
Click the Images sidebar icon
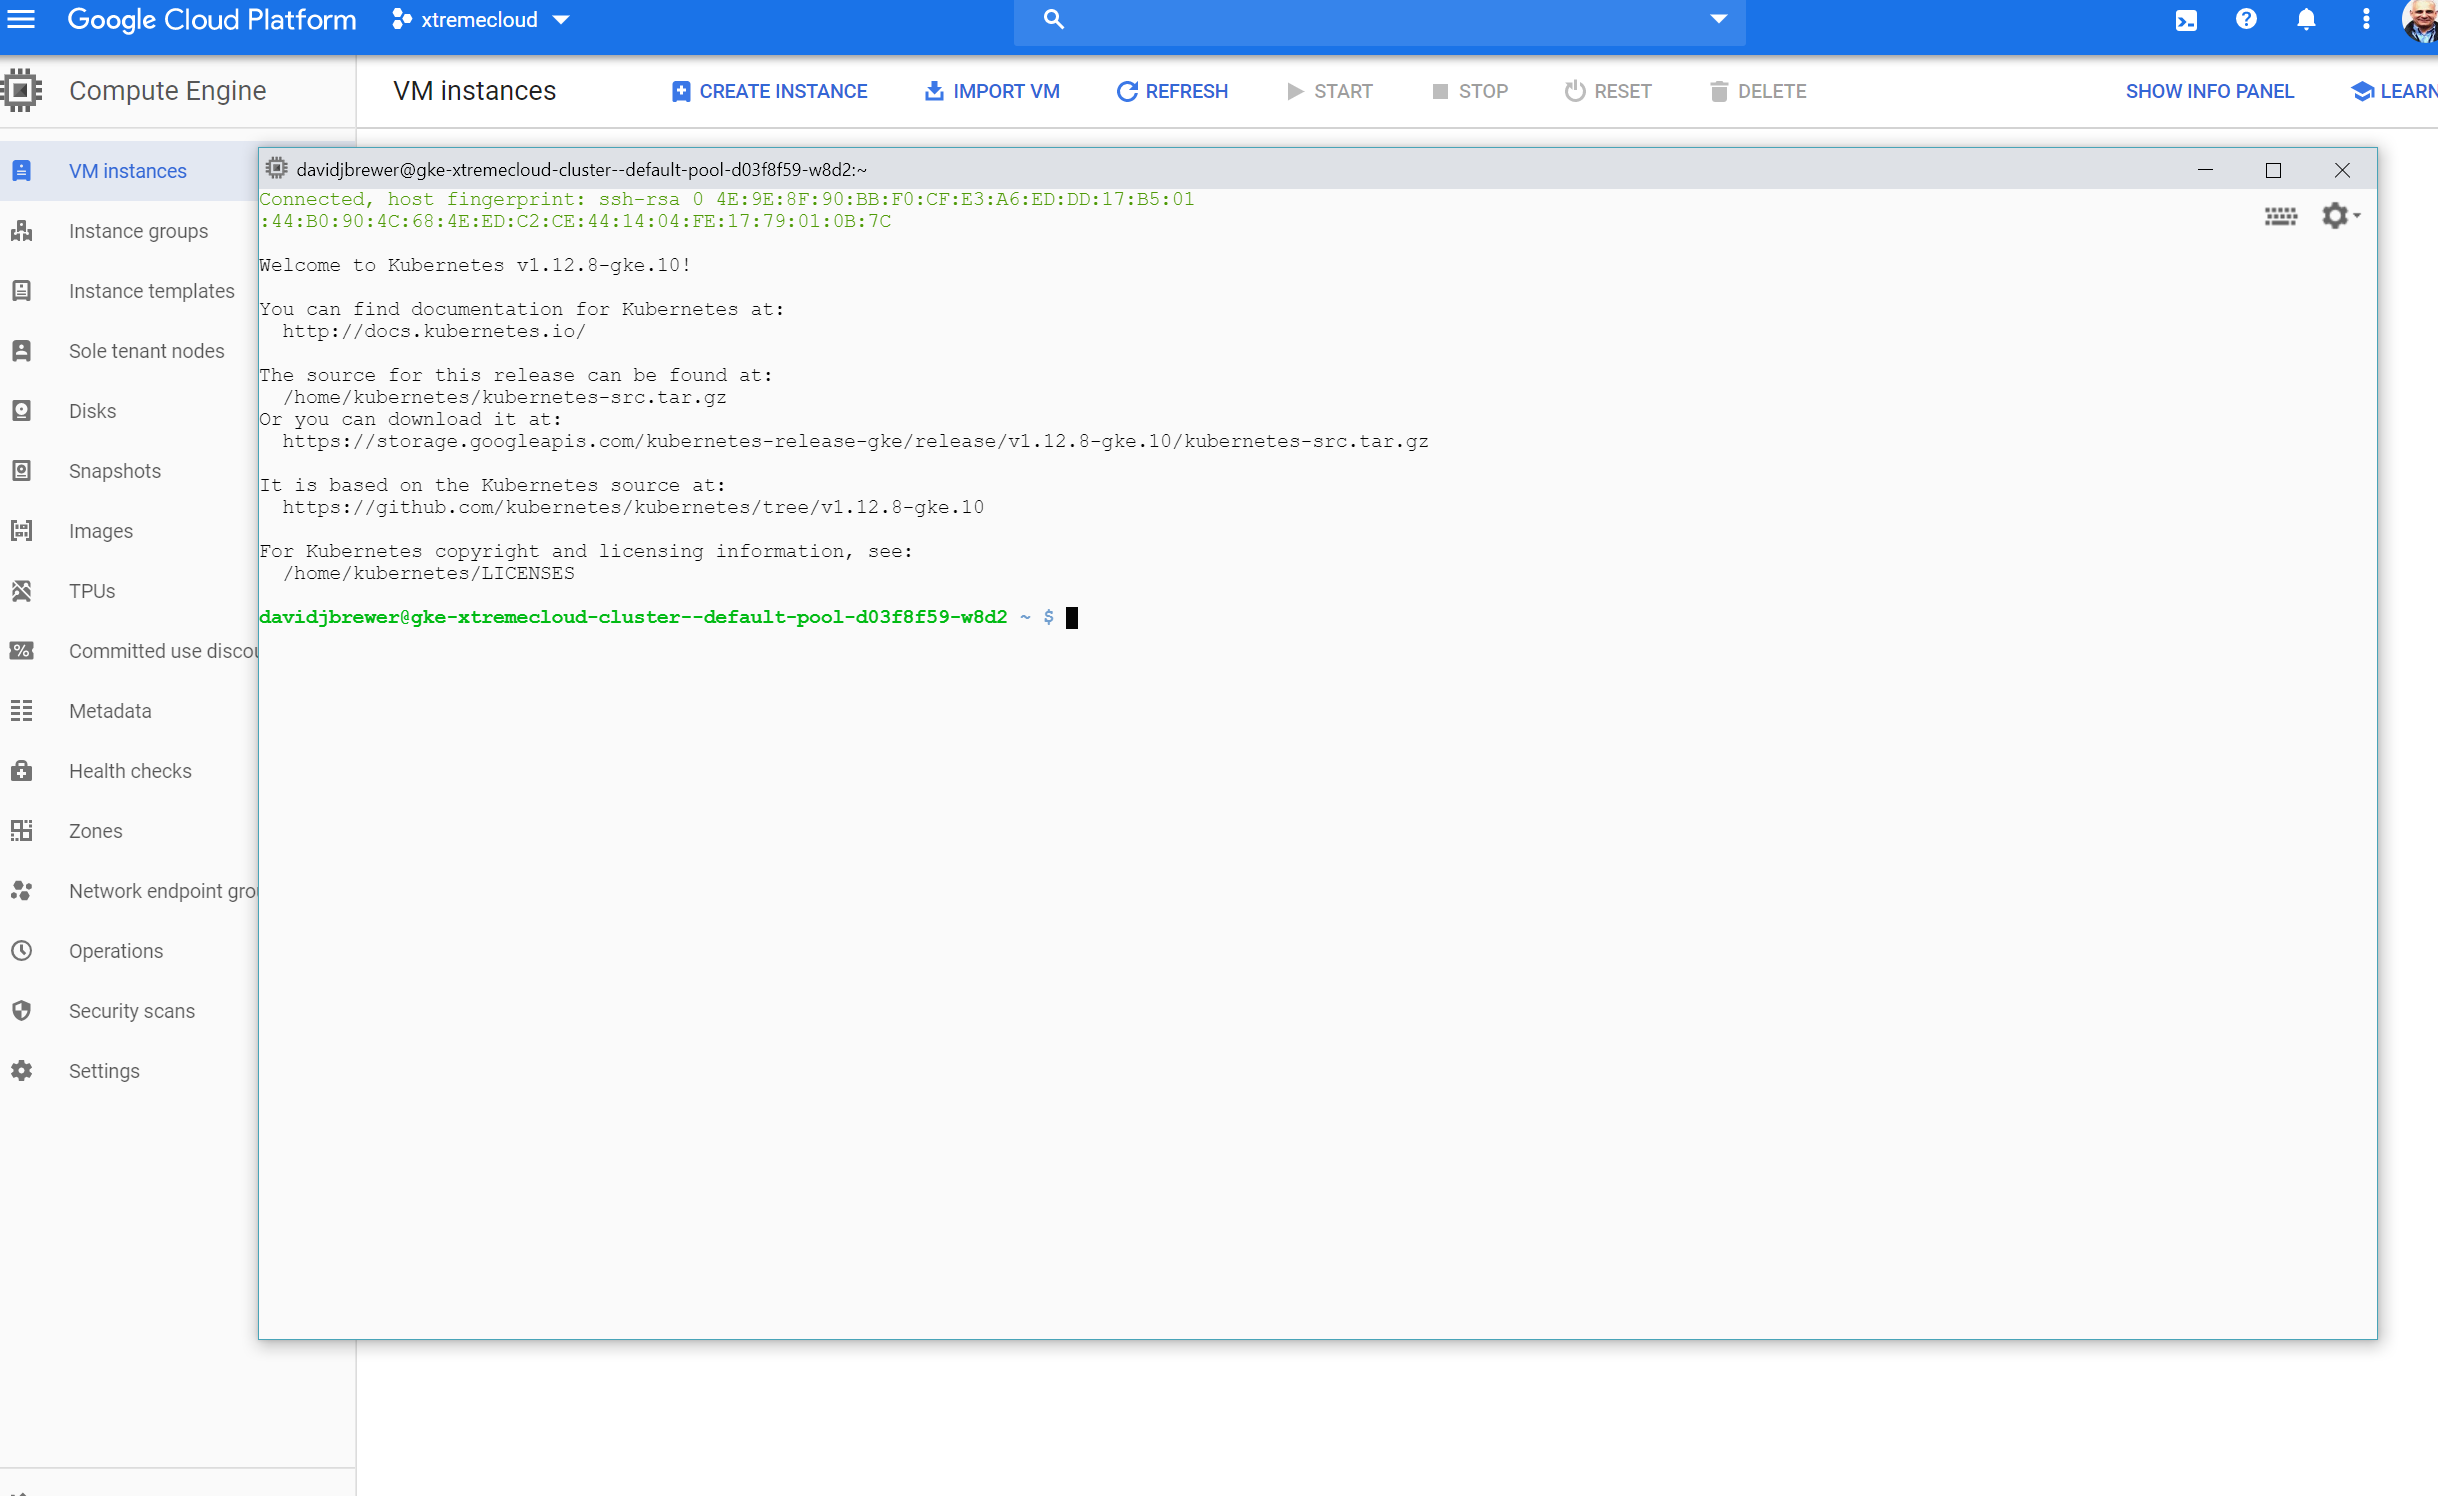coord(21,531)
